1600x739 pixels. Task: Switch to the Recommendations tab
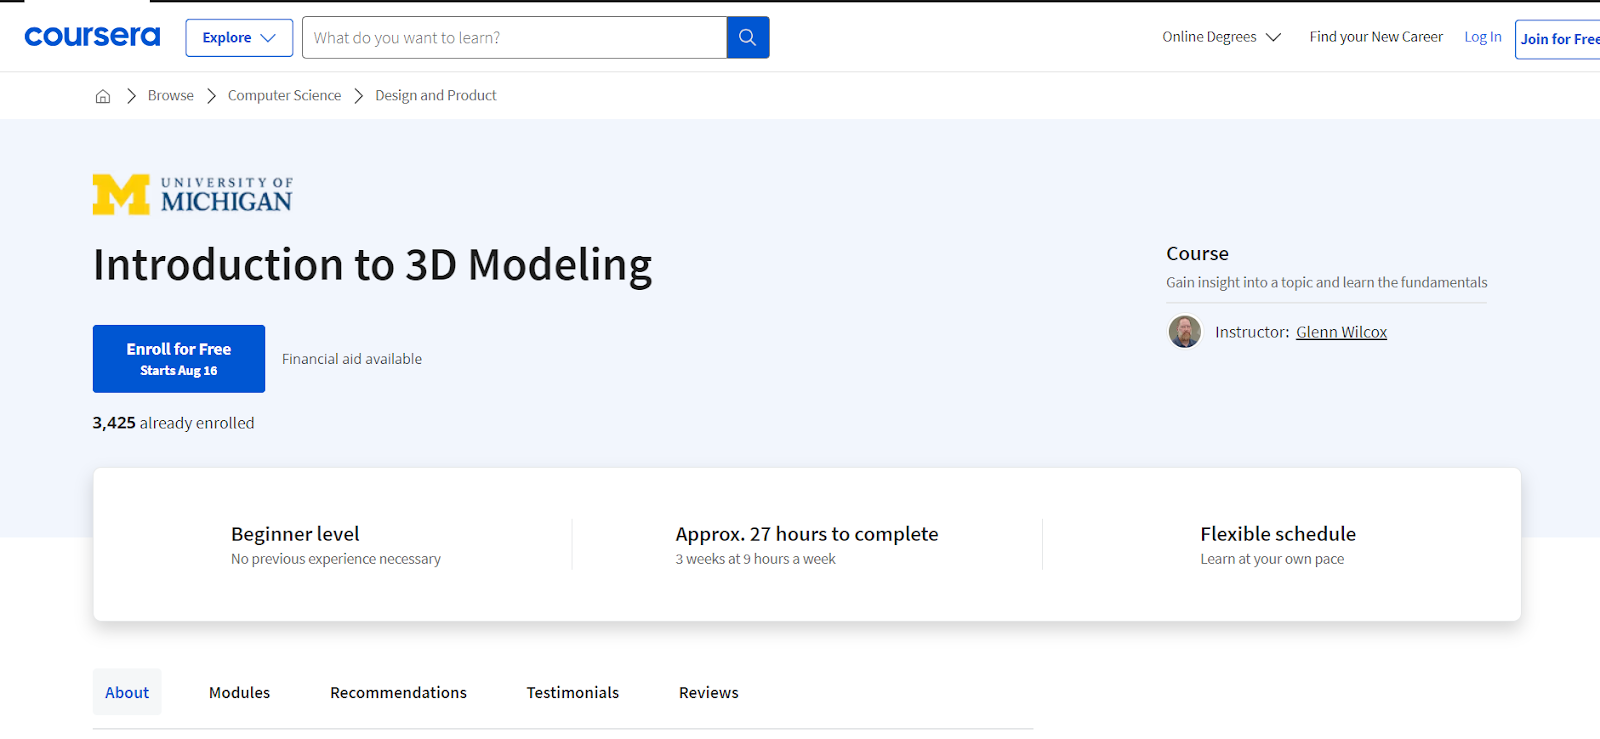click(x=398, y=692)
